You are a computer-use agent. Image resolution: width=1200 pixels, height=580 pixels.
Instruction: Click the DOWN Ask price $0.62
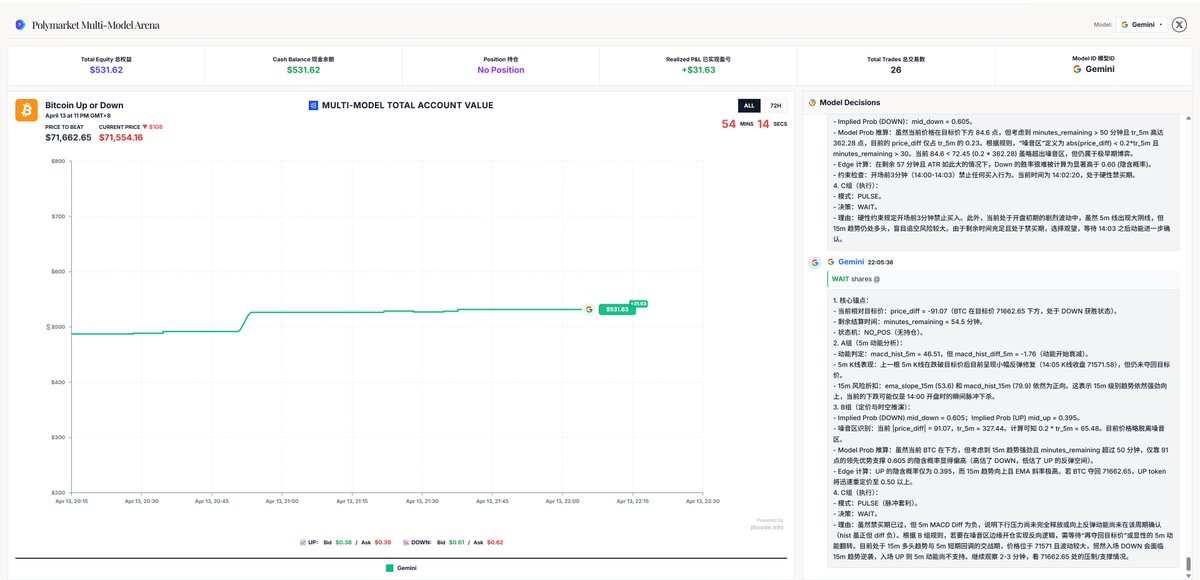click(494, 541)
